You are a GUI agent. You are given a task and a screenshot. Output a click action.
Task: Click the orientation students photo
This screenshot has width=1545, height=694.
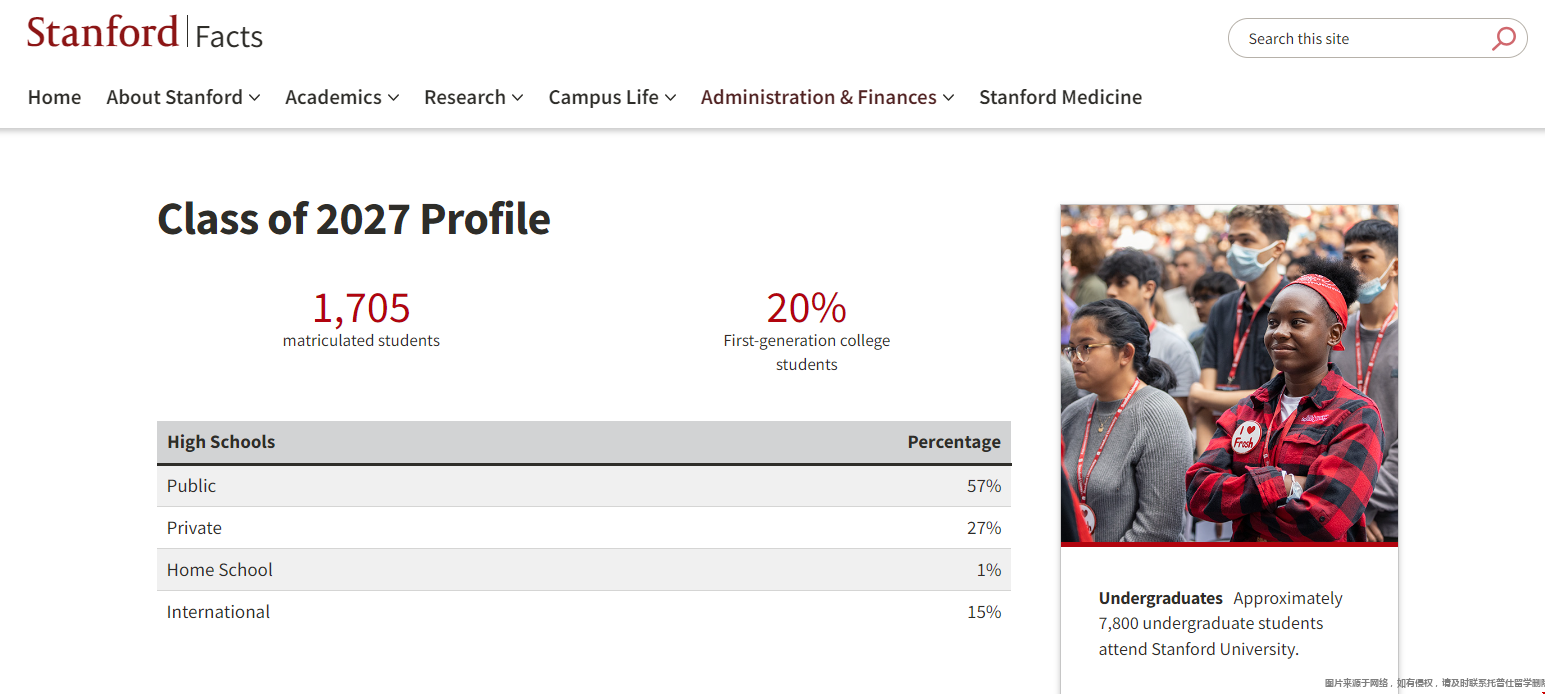click(x=1229, y=374)
